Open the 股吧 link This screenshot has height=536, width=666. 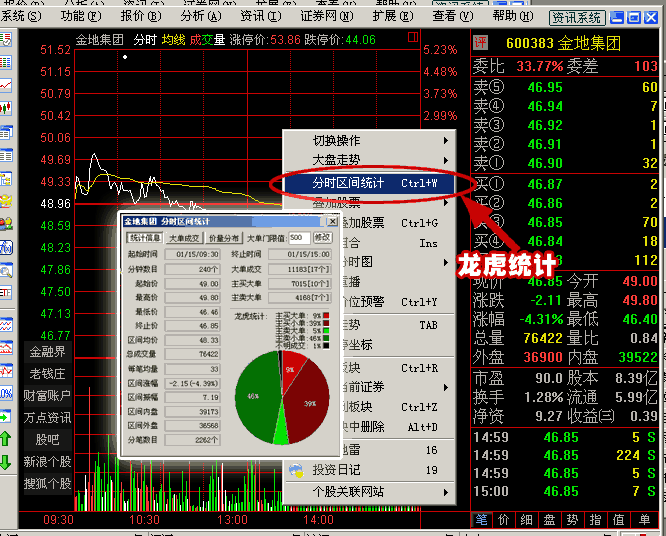coord(48,440)
